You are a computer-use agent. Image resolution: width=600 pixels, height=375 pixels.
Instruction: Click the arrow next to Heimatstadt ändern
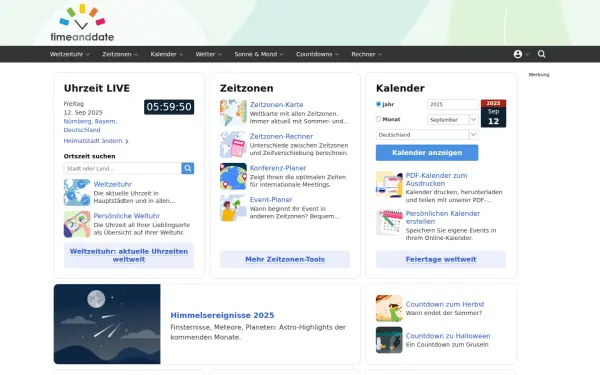[x=127, y=141]
